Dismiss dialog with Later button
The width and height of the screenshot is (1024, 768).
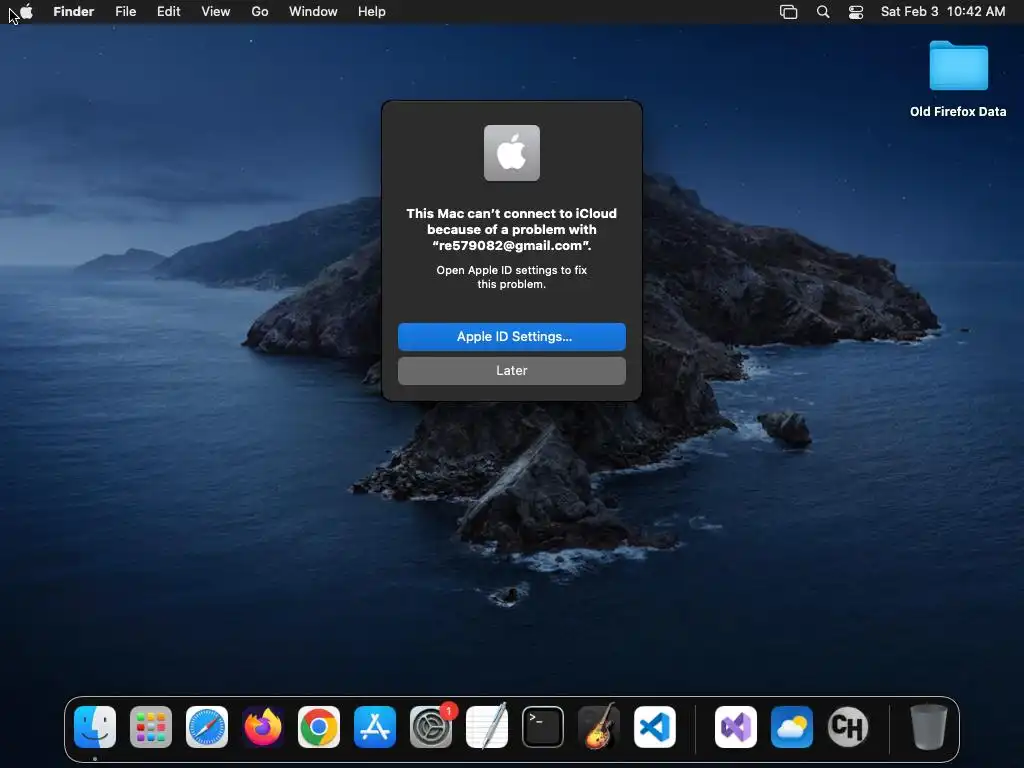[511, 370]
